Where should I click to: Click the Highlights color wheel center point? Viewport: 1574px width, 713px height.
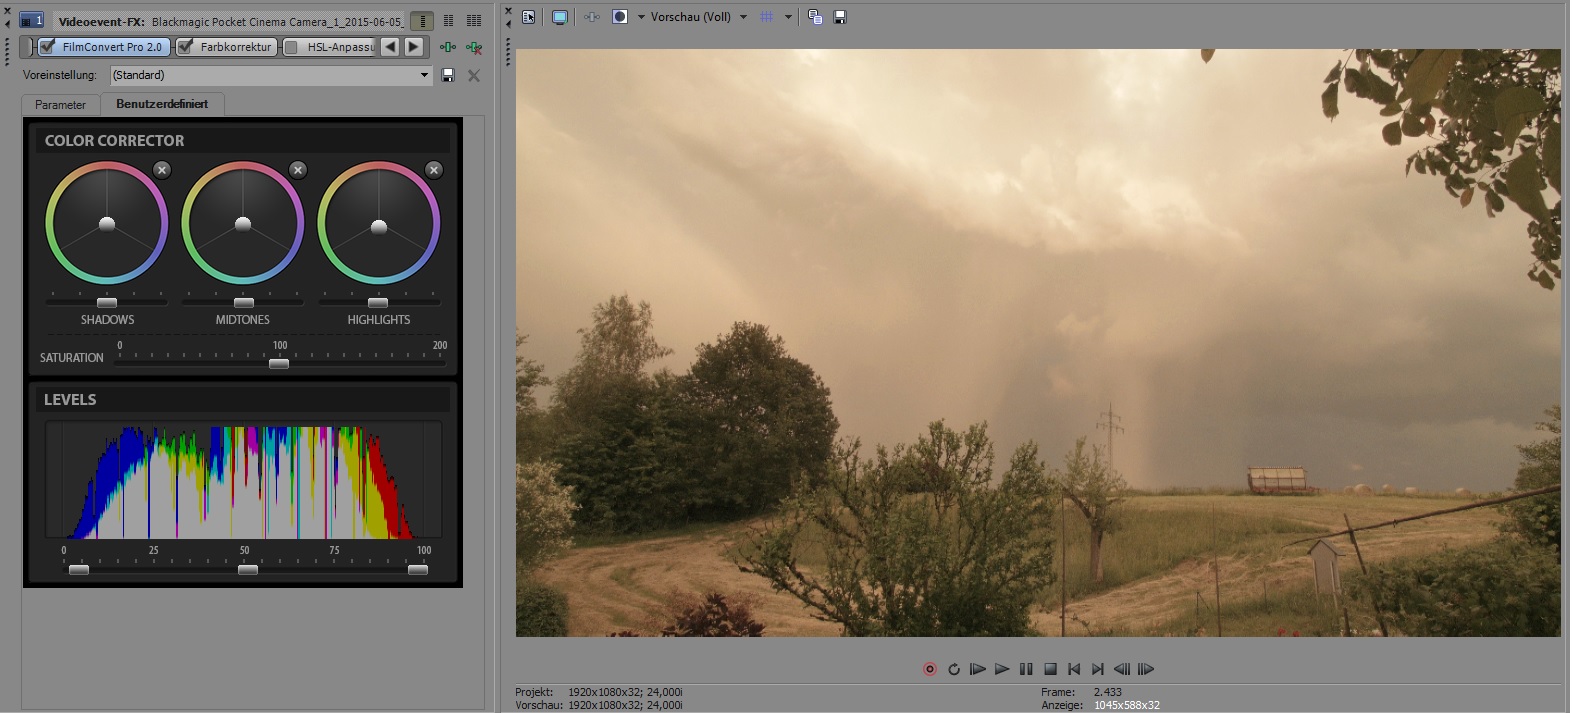[379, 227]
